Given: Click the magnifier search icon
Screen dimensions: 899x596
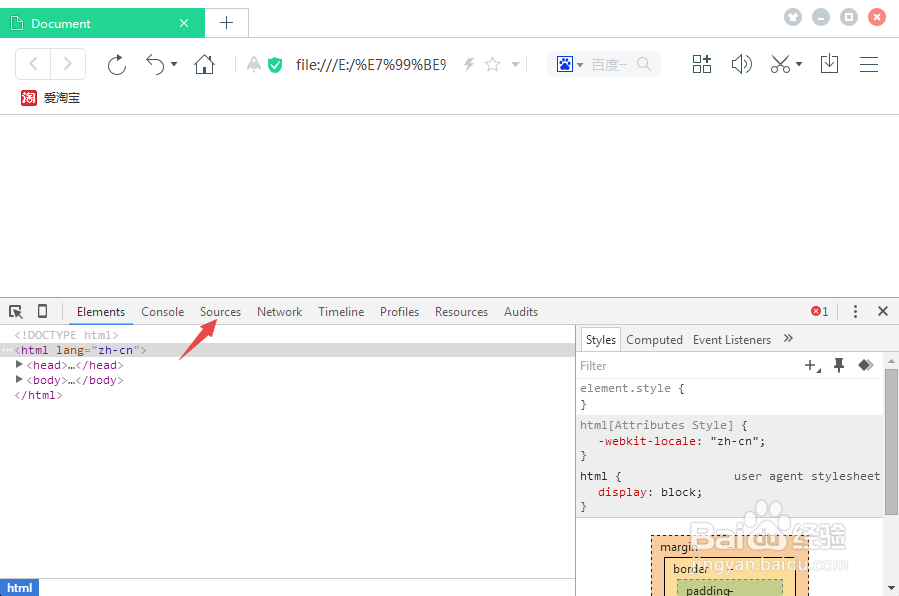Looking at the screenshot, I should [644, 64].
